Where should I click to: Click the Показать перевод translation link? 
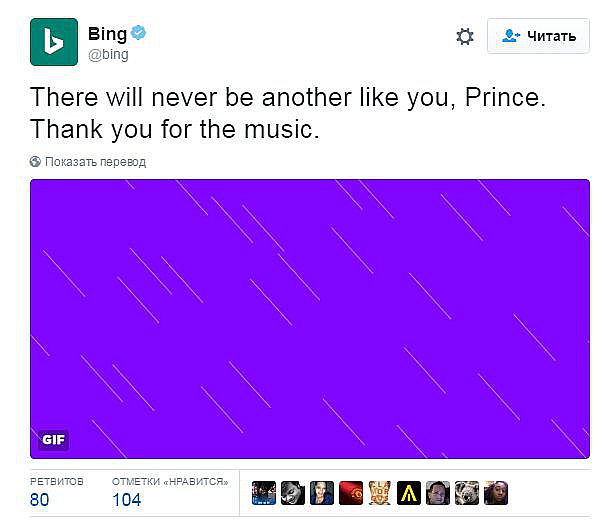coord(95,161)
